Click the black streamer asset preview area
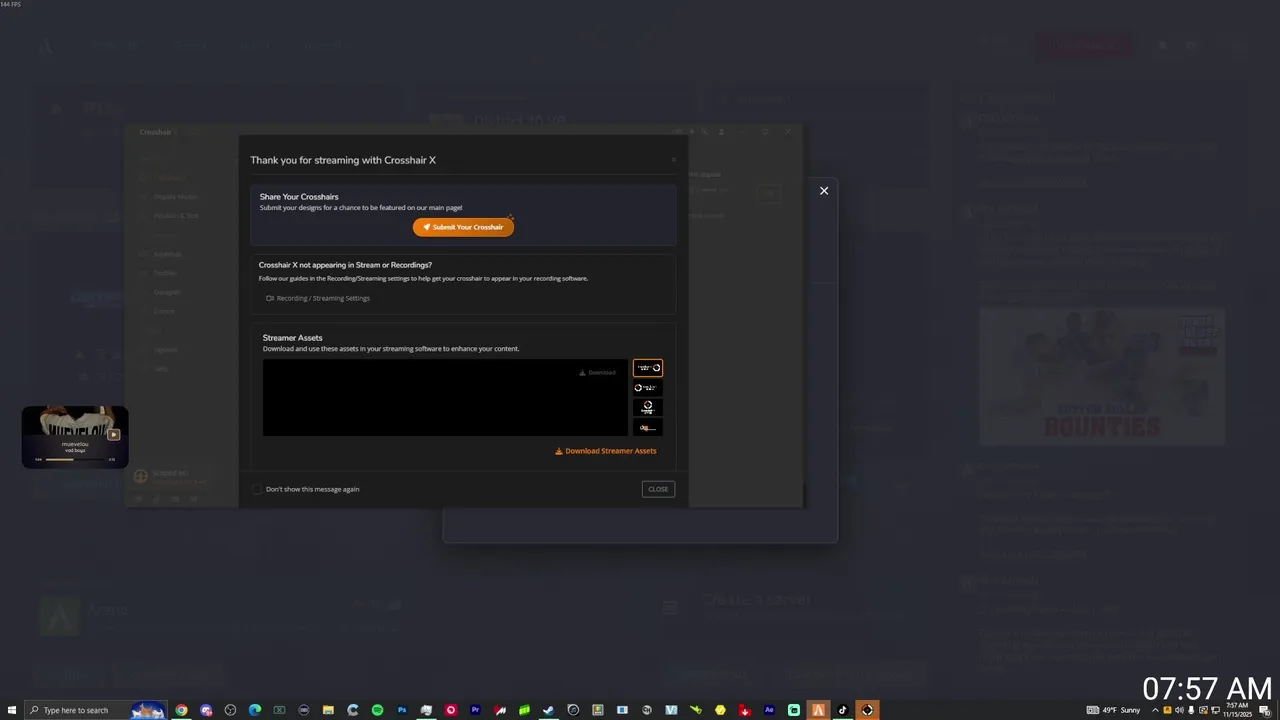This screenshot has width=1280, height=720. [x=445, y=398]
